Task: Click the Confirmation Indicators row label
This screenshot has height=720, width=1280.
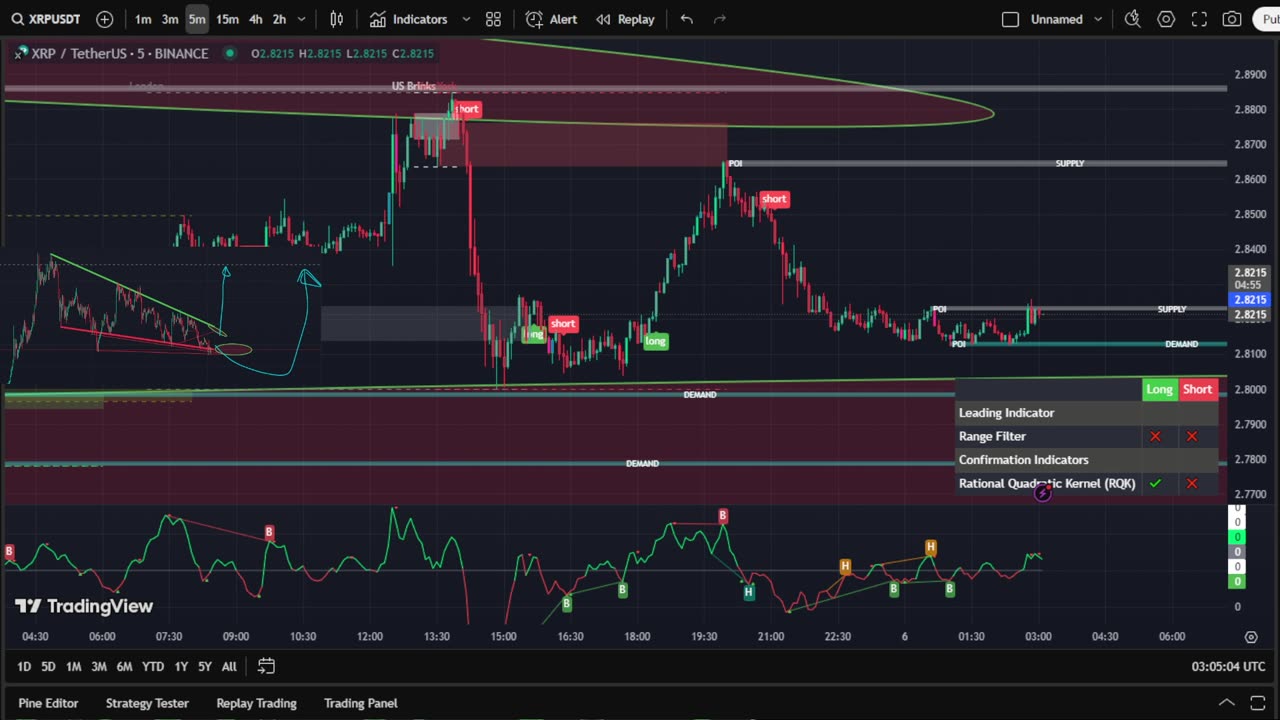Action: coord(1023,460)
